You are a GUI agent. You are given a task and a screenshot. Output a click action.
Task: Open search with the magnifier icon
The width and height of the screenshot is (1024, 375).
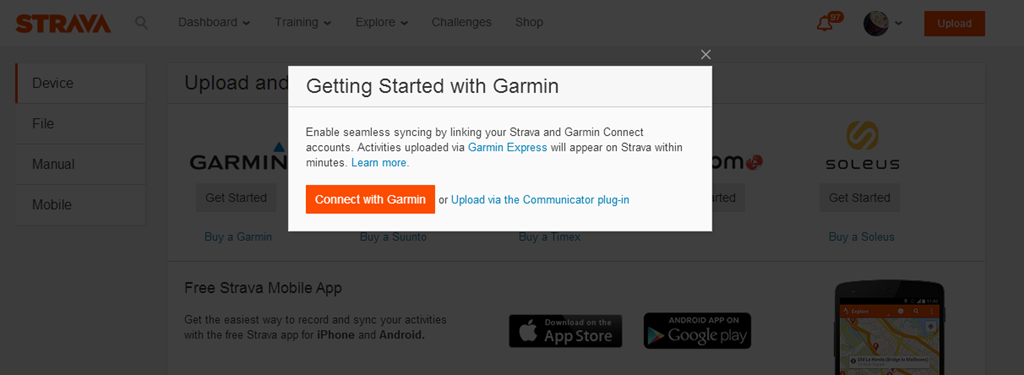141,23
